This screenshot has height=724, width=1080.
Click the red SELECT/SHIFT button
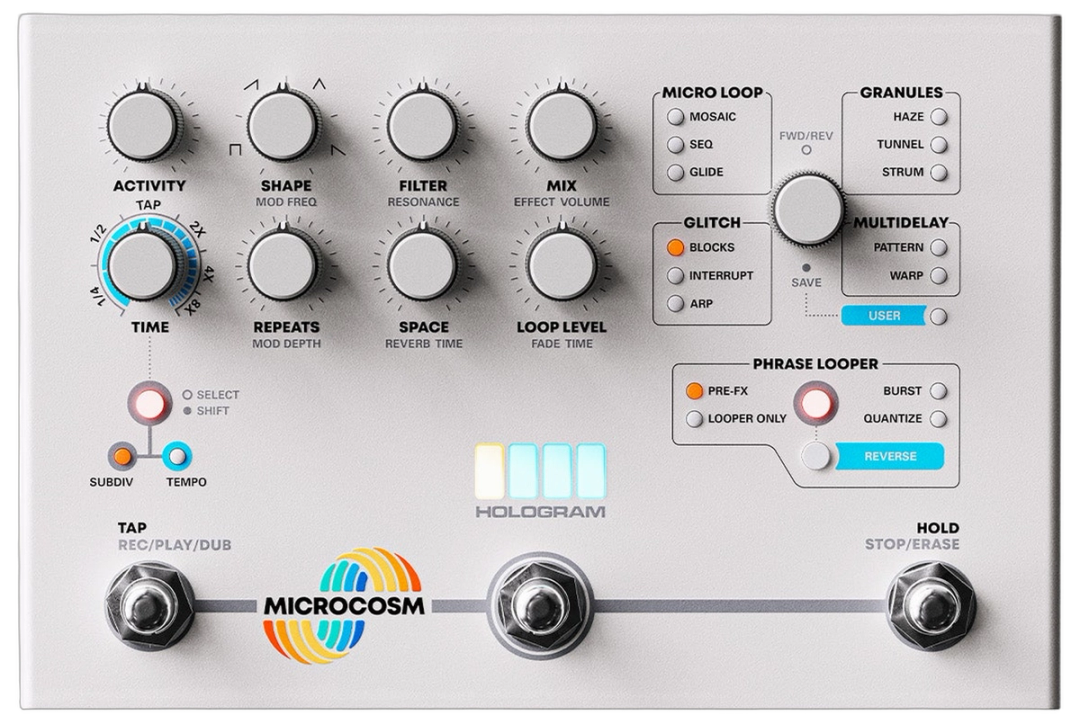click(x=149, y=403)
